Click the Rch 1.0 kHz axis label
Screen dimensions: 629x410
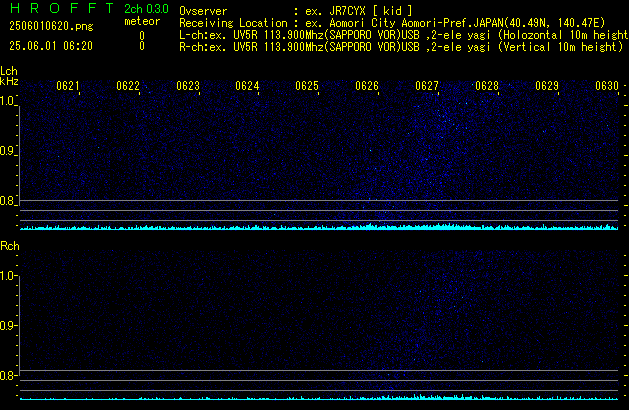pyautogui.click(x=7, y=276)
